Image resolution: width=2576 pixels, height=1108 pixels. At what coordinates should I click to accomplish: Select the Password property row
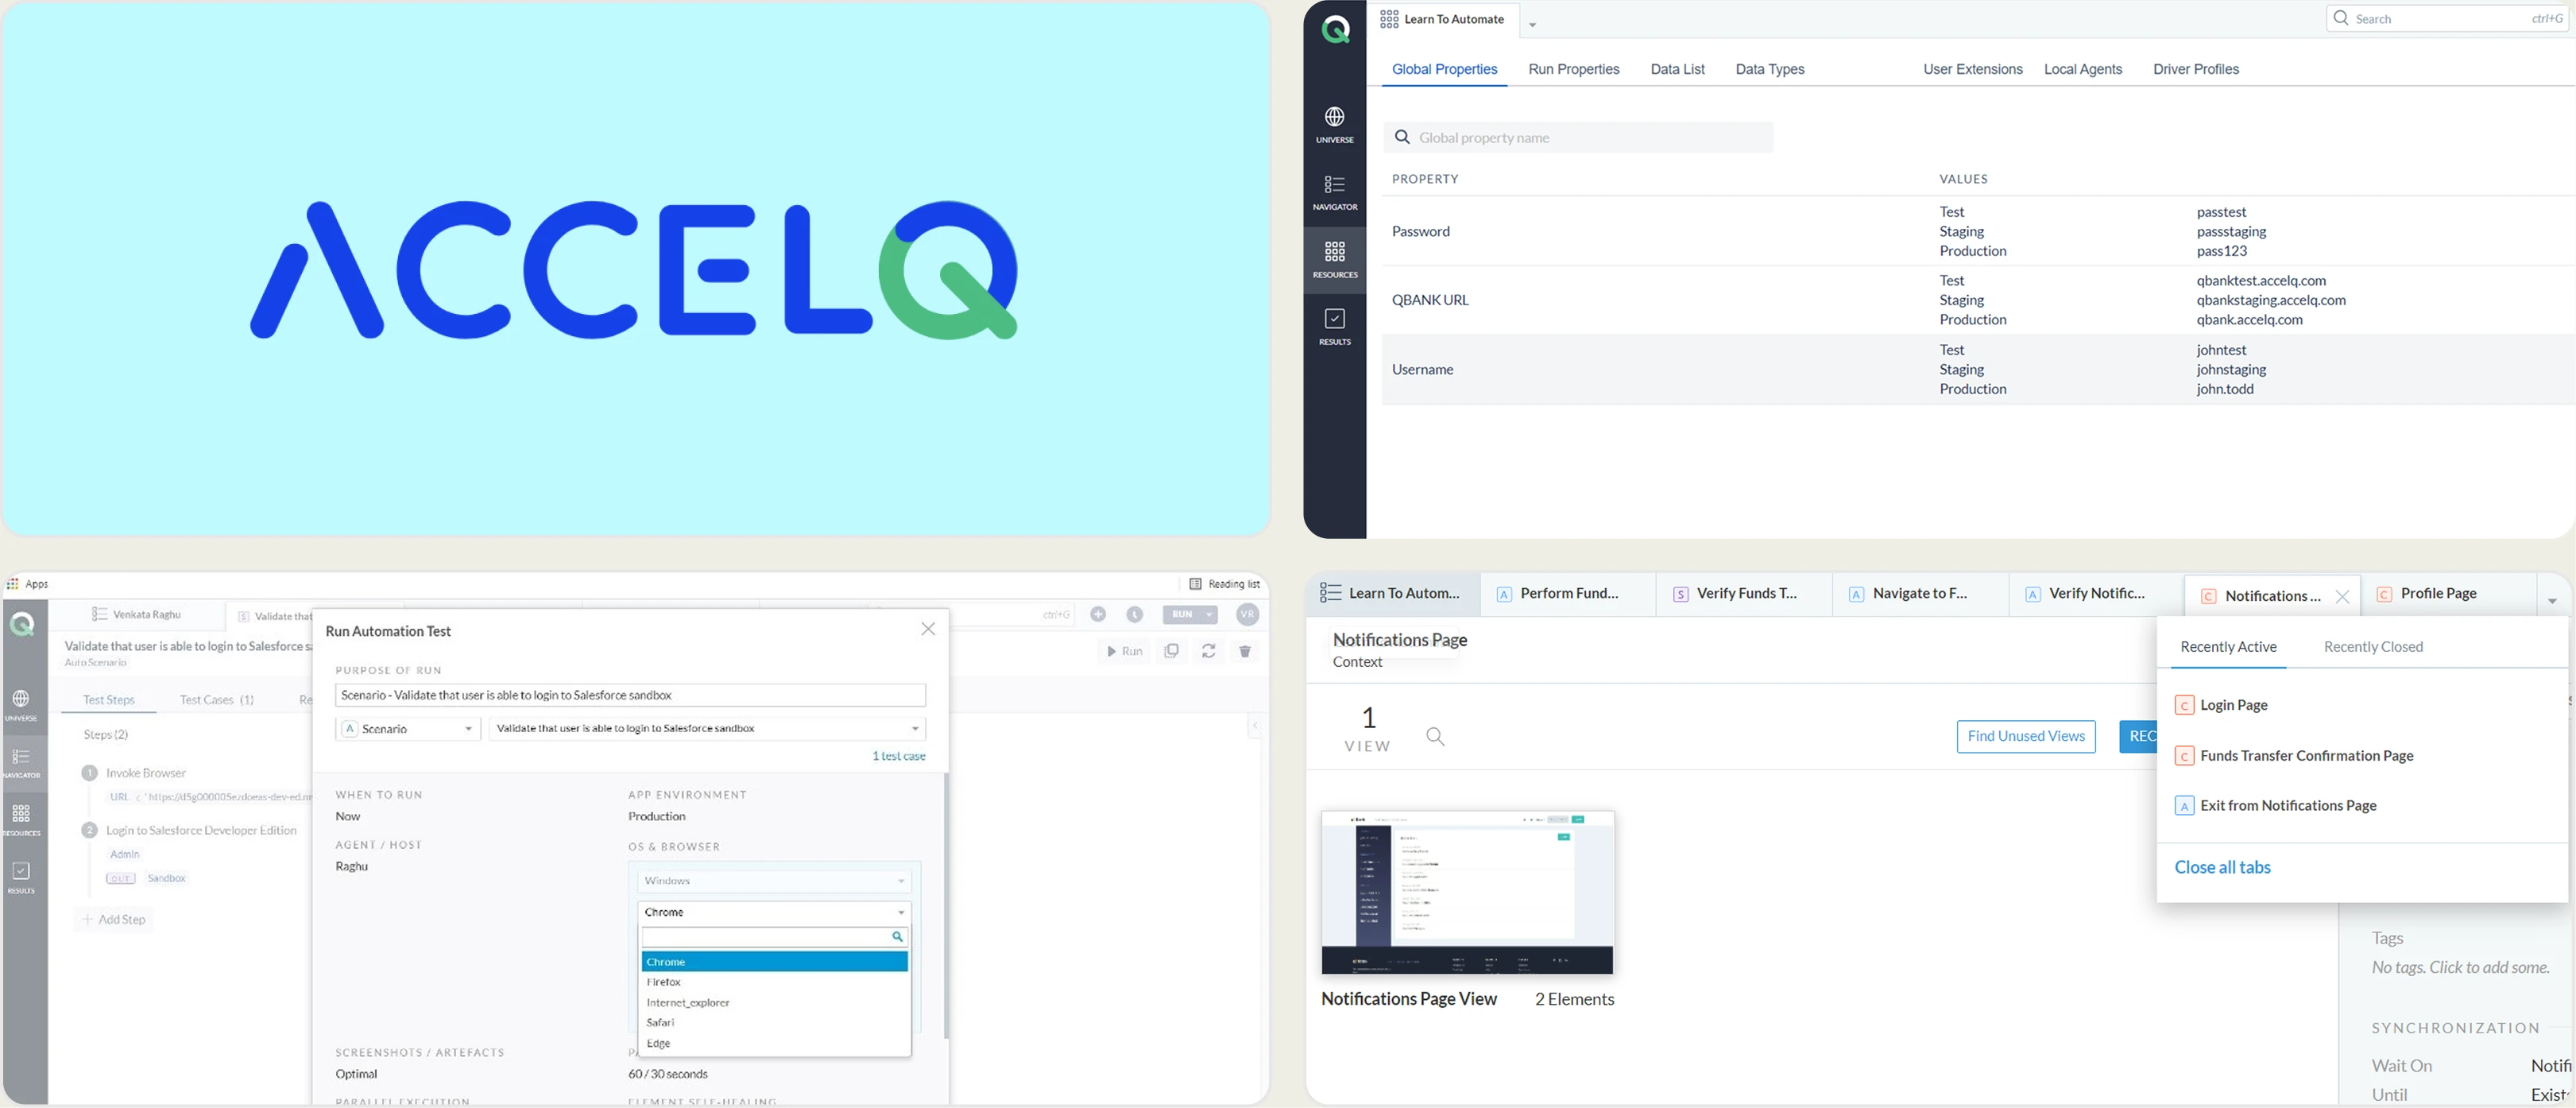(x=1978, y=231)
